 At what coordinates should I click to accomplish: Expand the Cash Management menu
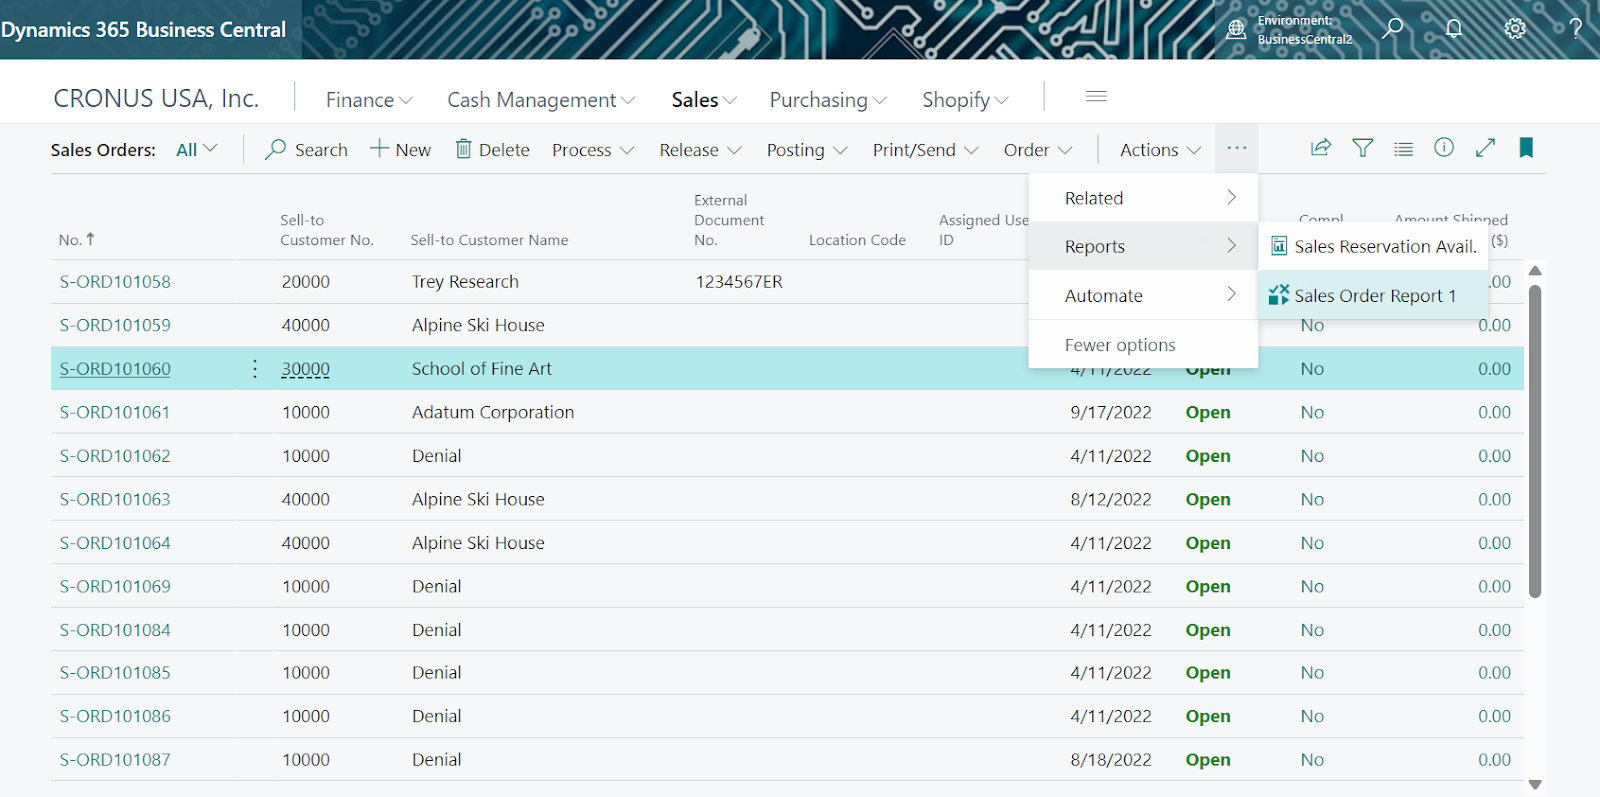(541, 100)
